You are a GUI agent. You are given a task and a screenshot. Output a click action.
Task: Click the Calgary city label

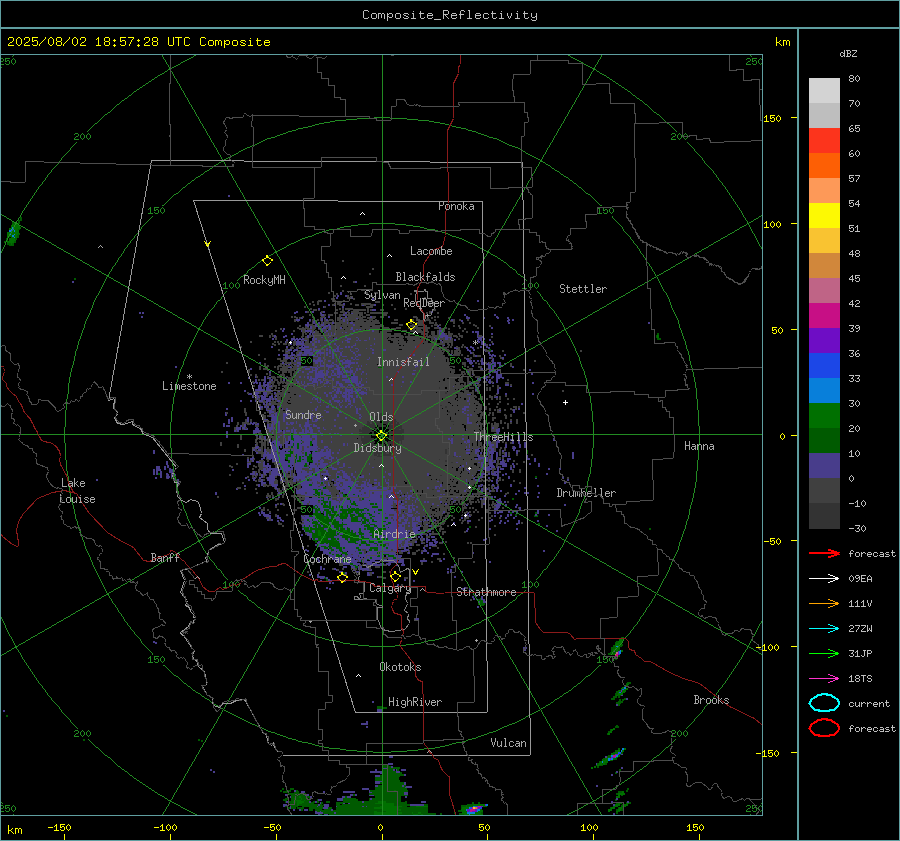click(390, 588)
